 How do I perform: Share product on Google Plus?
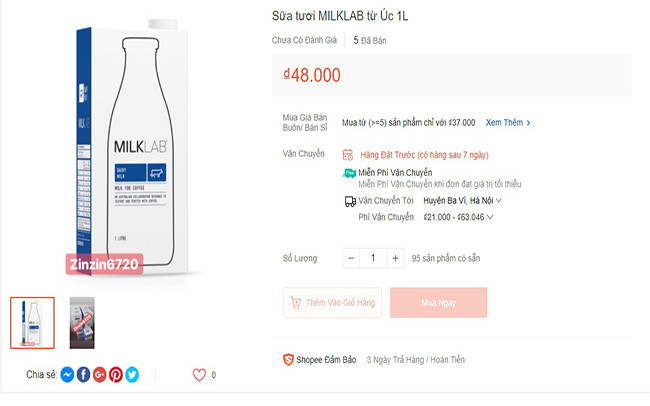[99, 375]
